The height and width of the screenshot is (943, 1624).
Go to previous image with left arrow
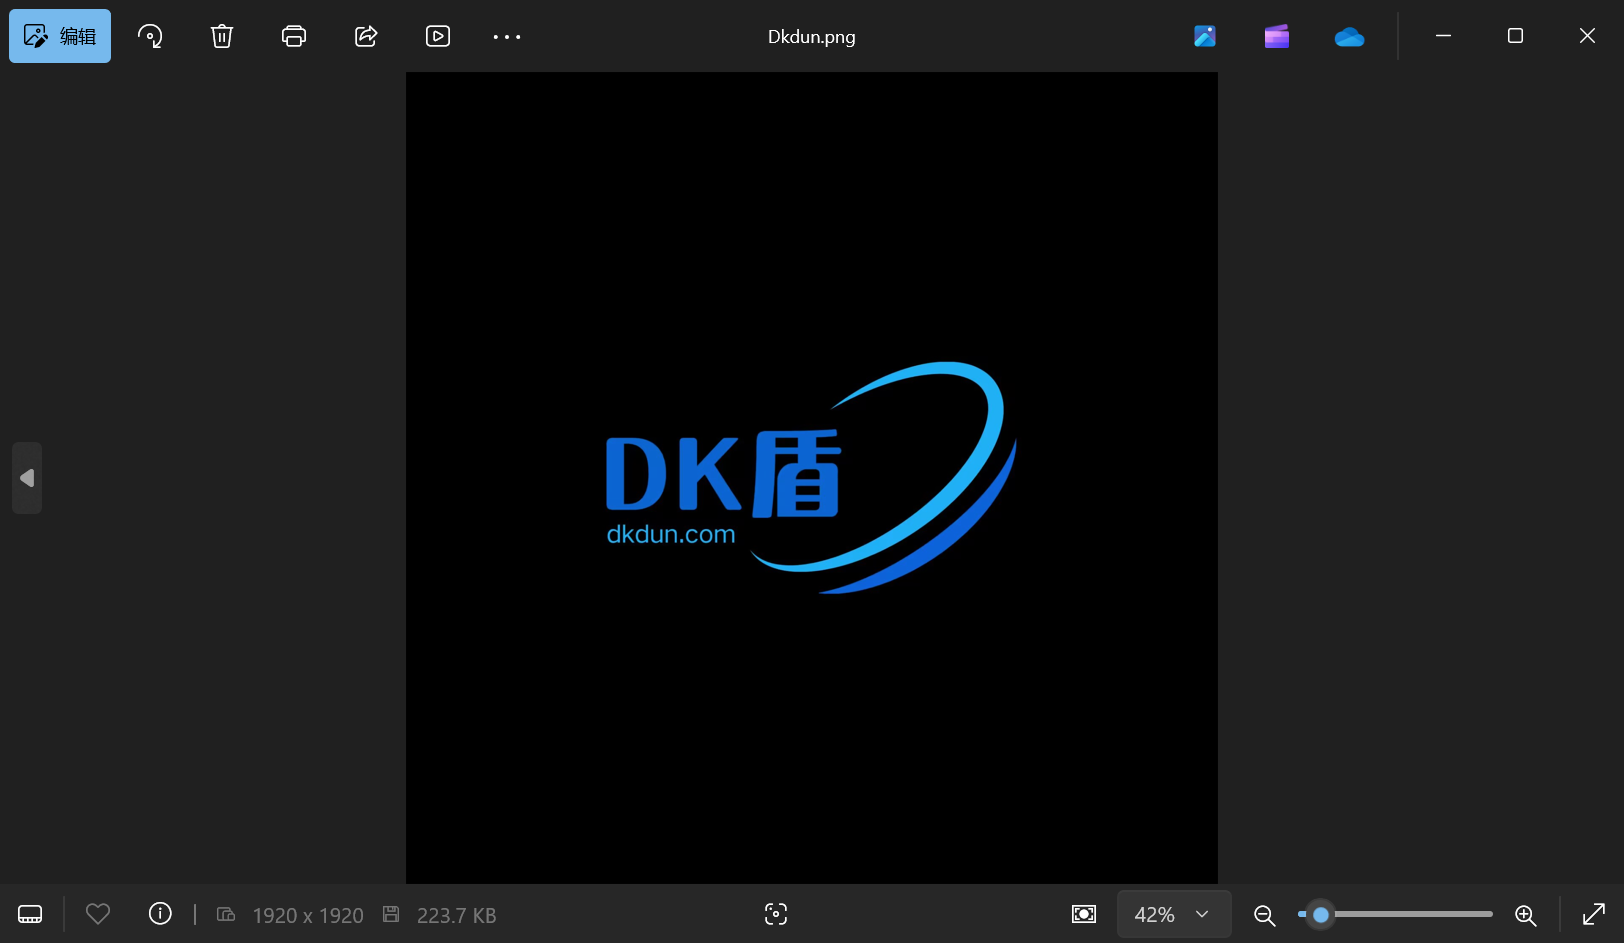[27, 478]
